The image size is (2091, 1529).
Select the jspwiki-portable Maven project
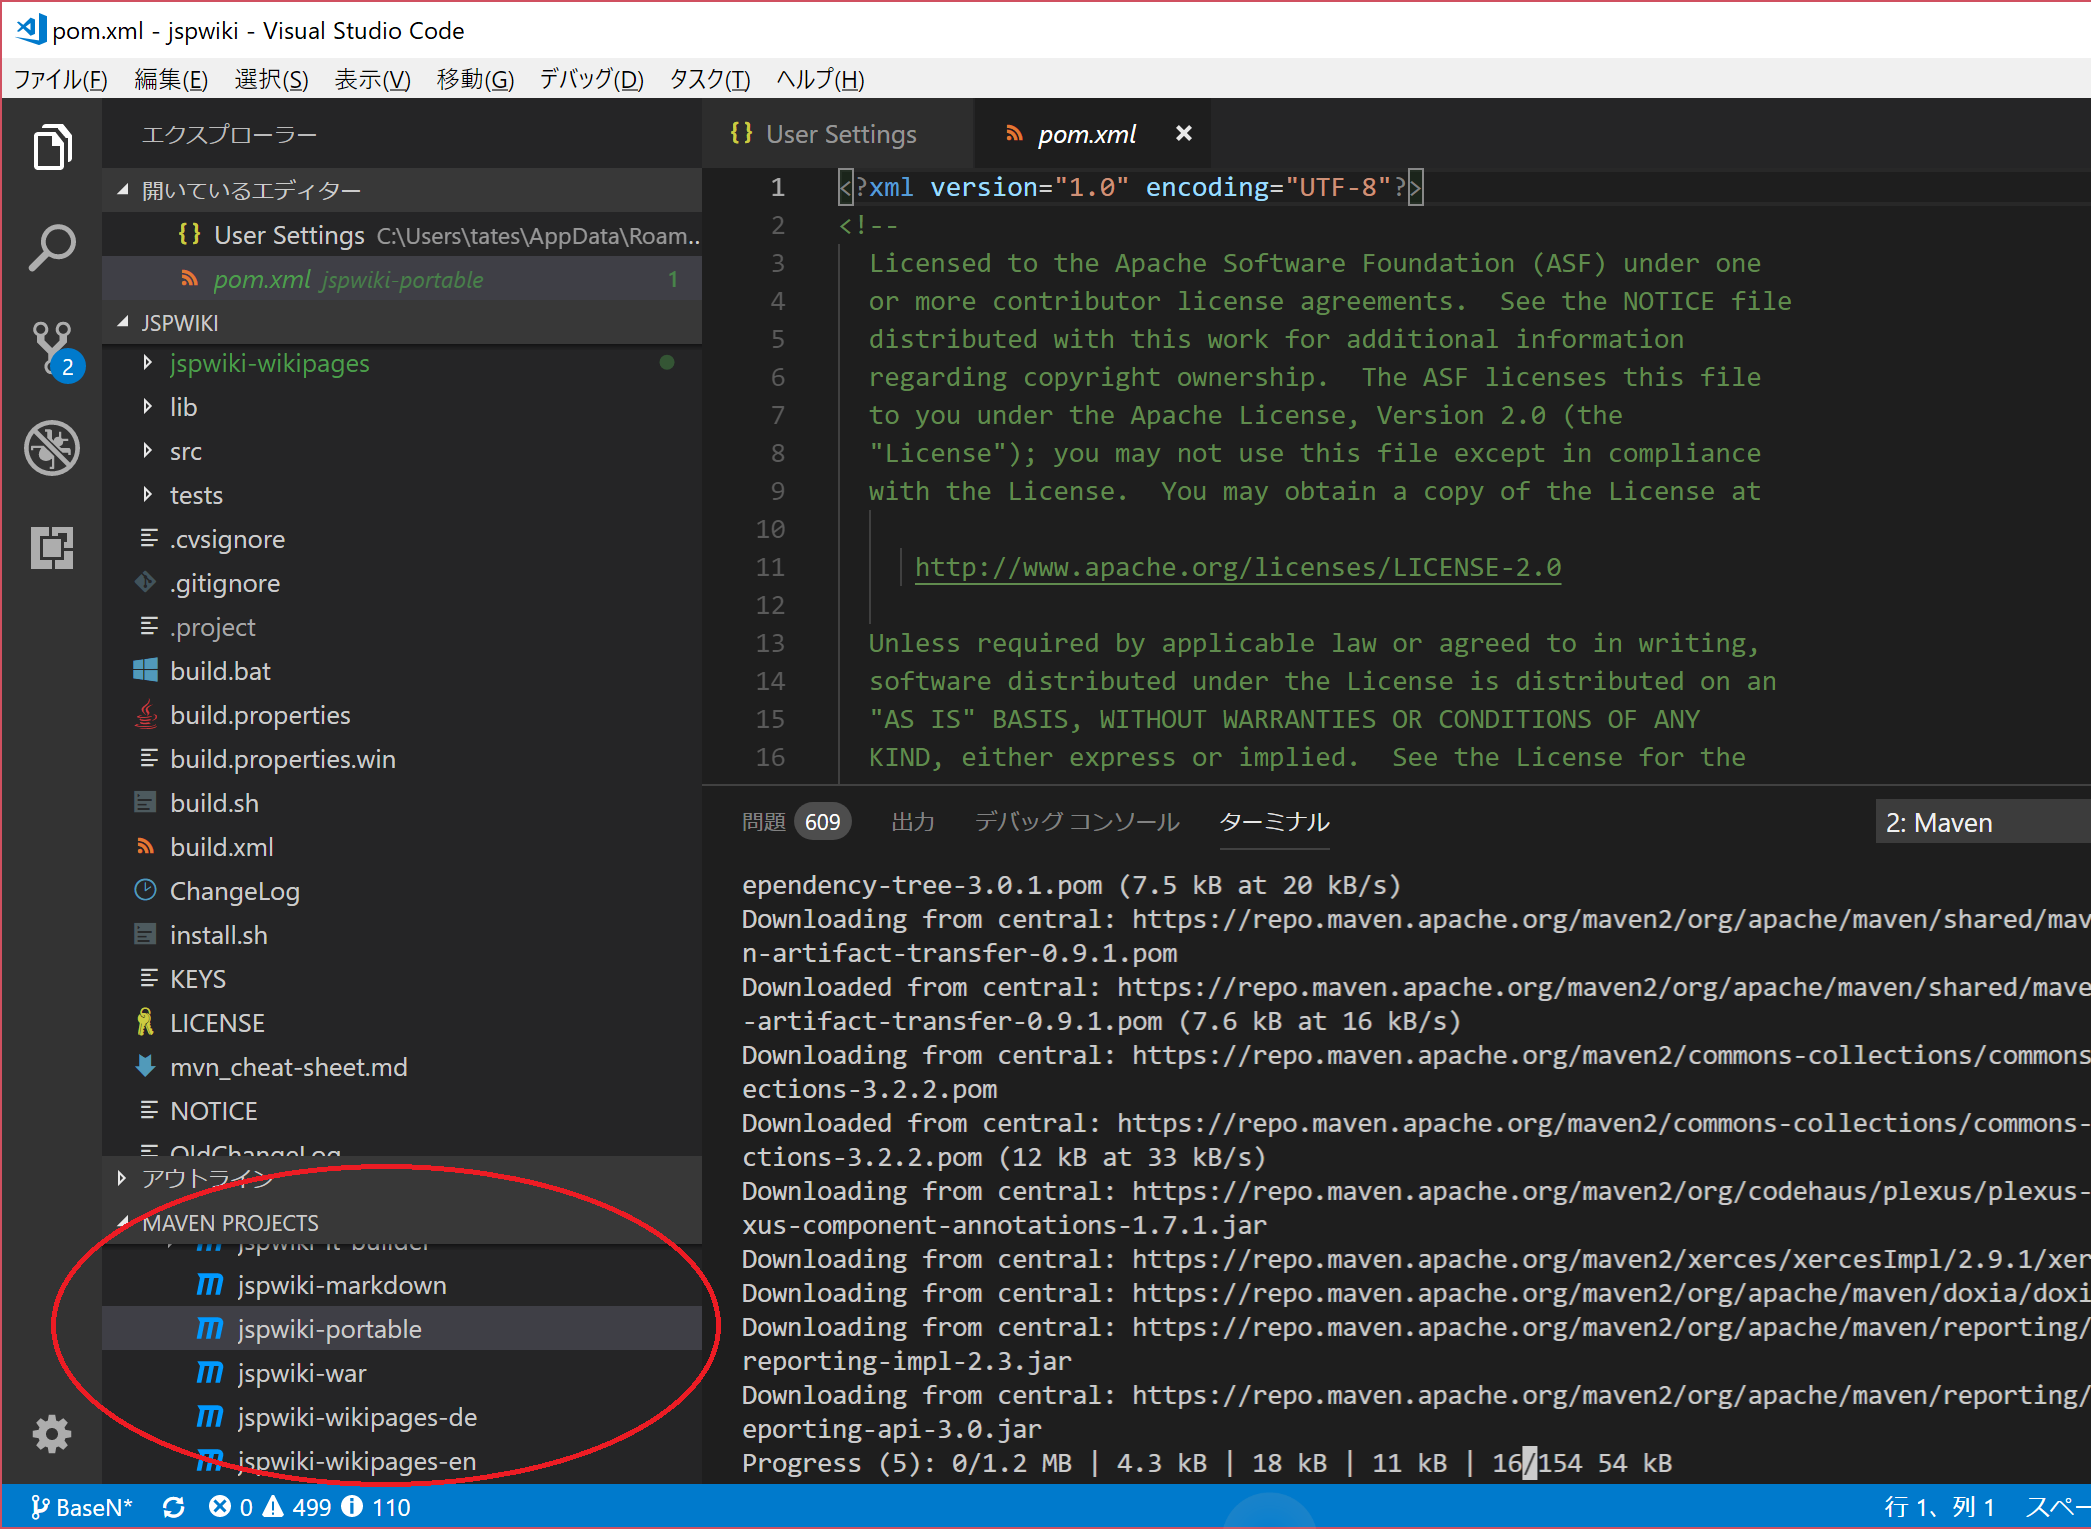click(402, 1329)
